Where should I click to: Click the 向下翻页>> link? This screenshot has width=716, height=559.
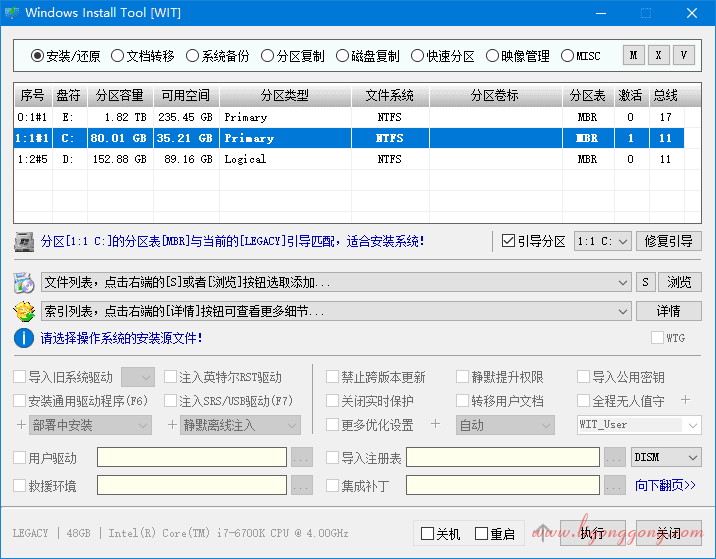tap(665, 485)
